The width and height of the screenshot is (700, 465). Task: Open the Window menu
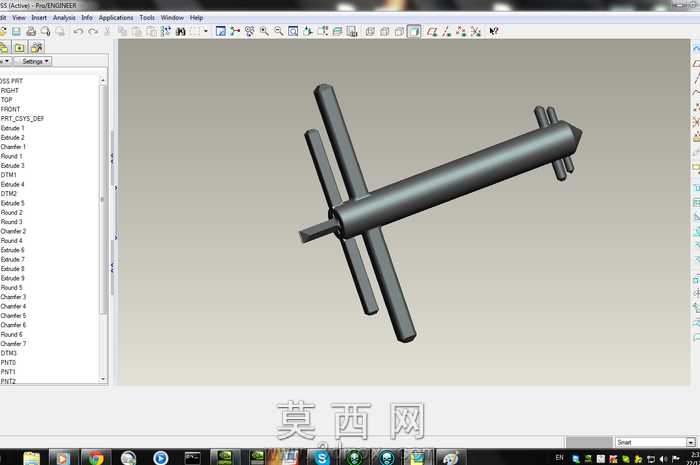tap(172, 17)
